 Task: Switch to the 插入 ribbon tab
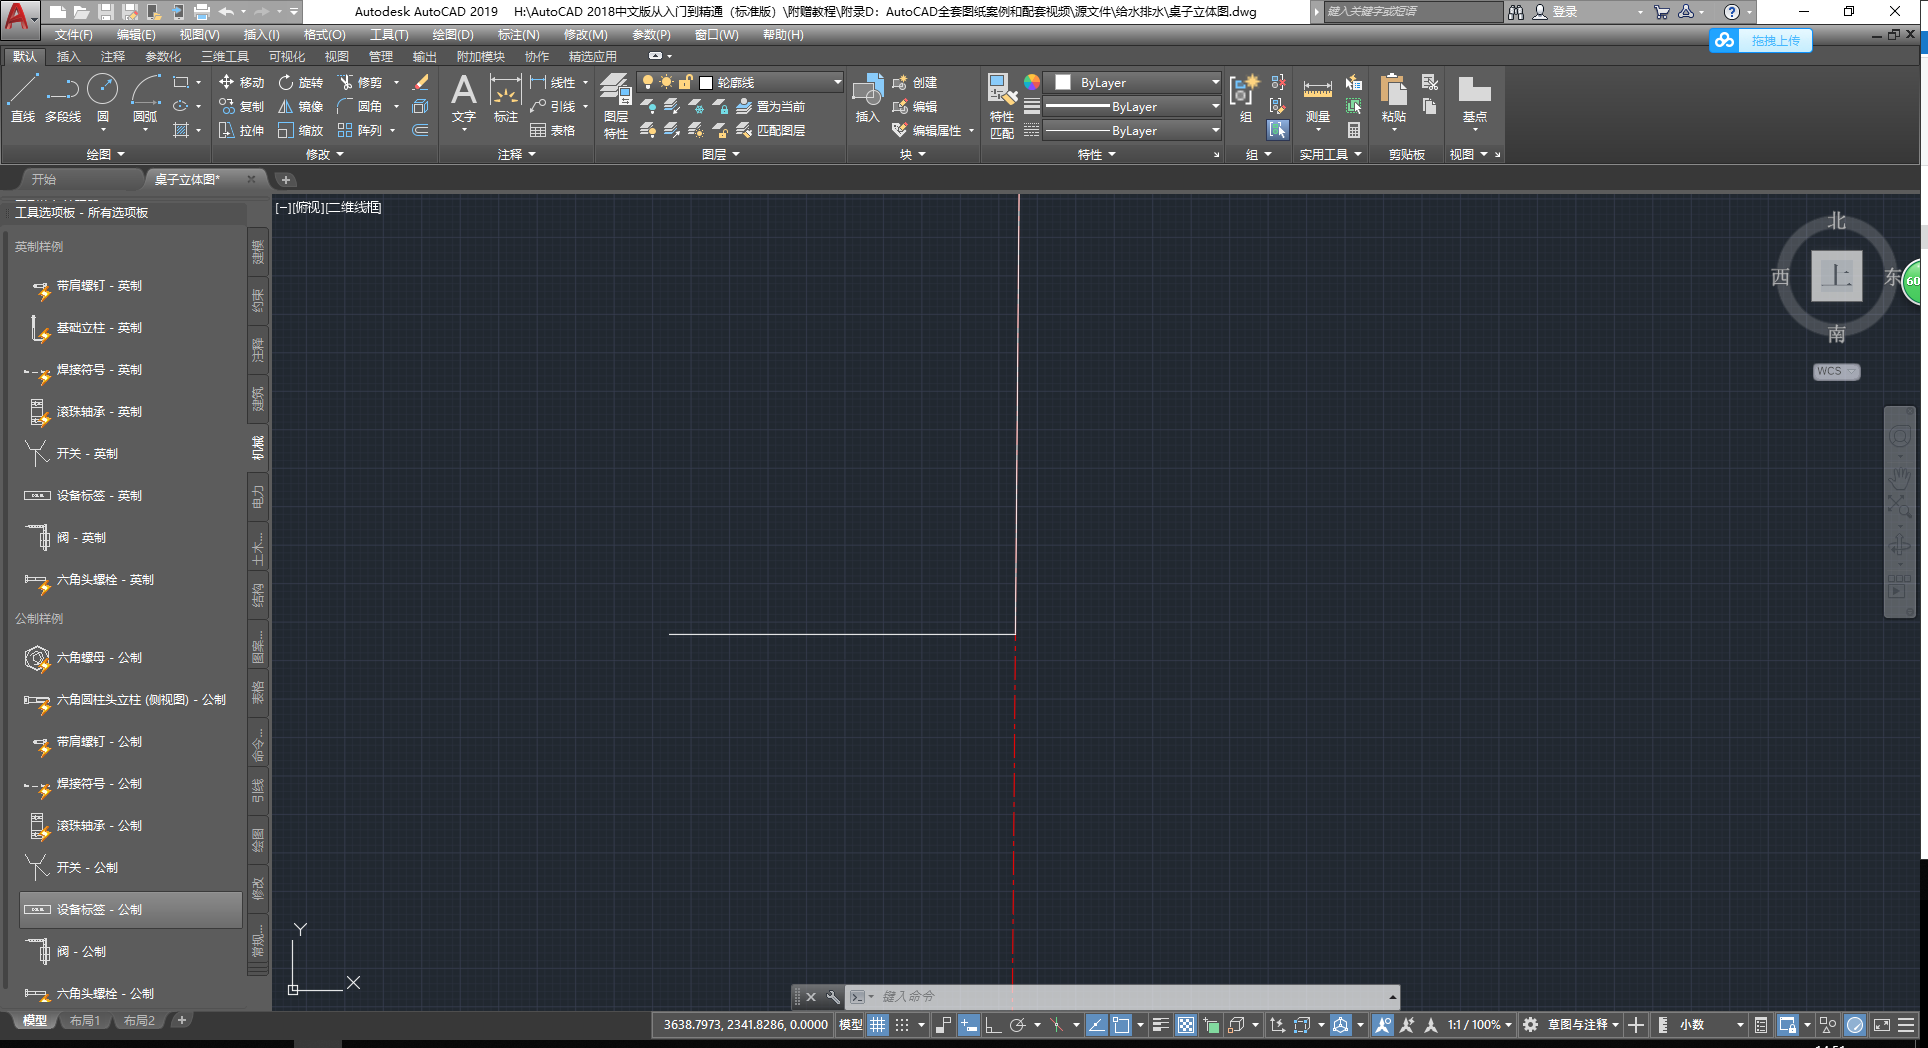(67, 56)
